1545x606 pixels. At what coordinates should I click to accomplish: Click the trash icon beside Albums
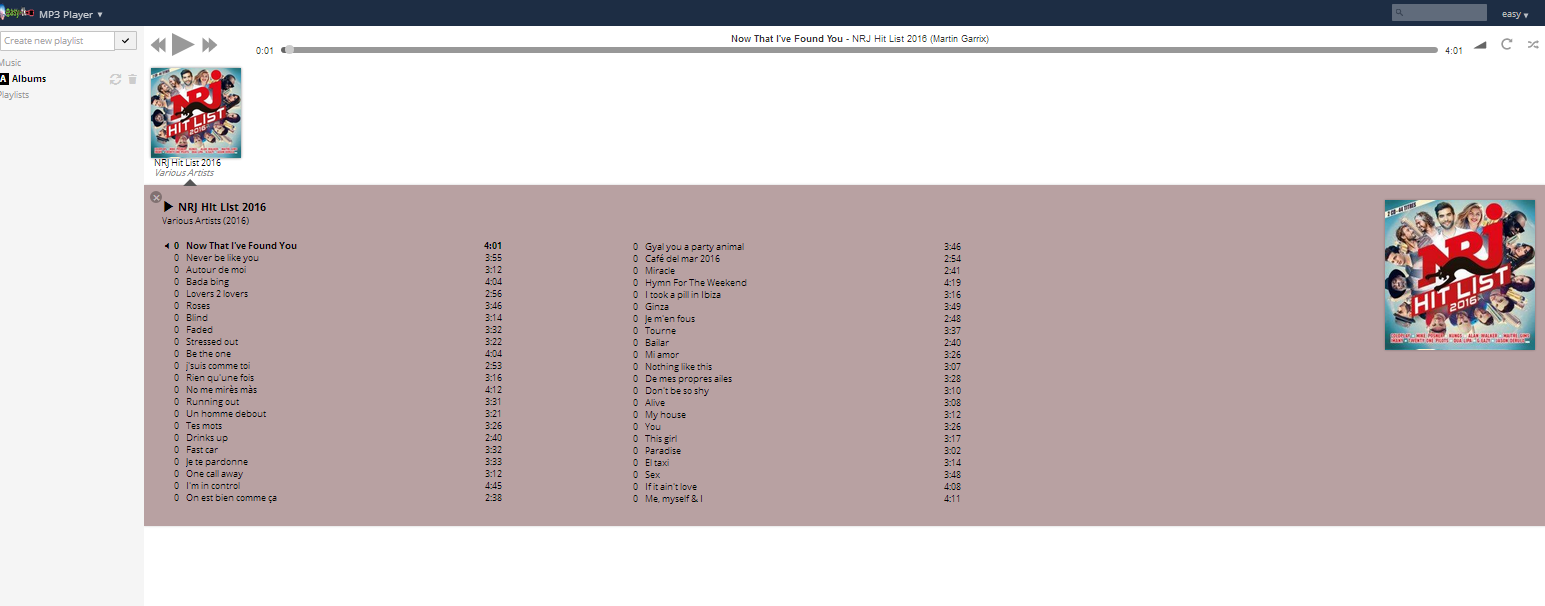coord(132,79)
